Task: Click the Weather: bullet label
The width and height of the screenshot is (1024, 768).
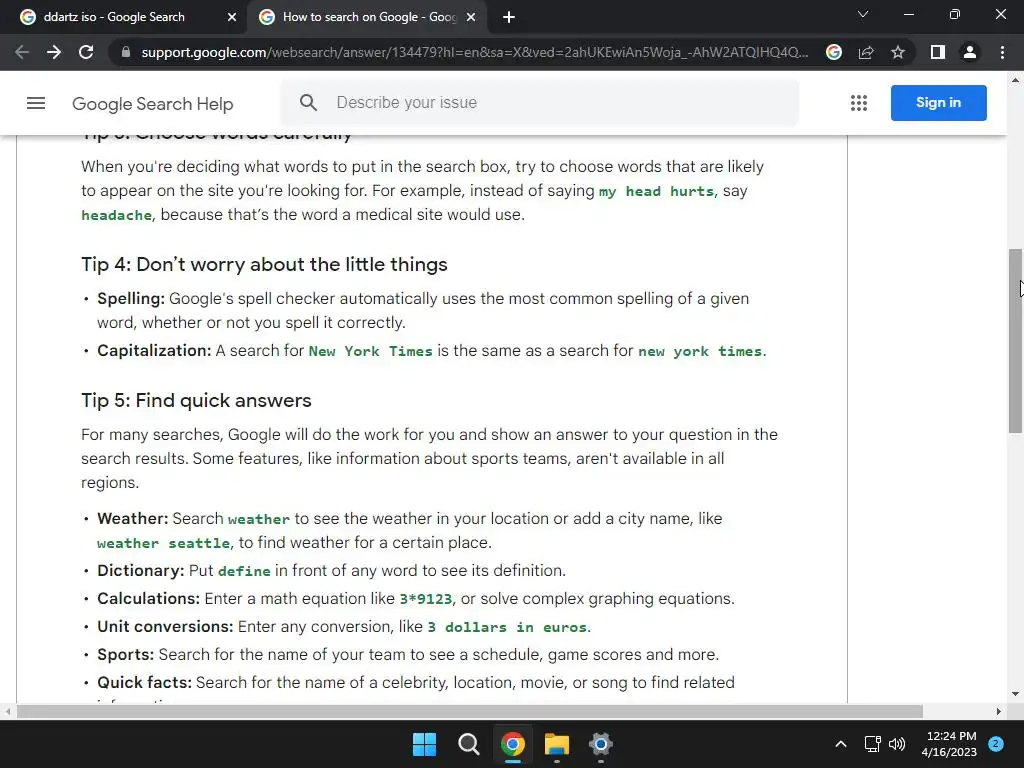Action: click(x=133, y=519)
